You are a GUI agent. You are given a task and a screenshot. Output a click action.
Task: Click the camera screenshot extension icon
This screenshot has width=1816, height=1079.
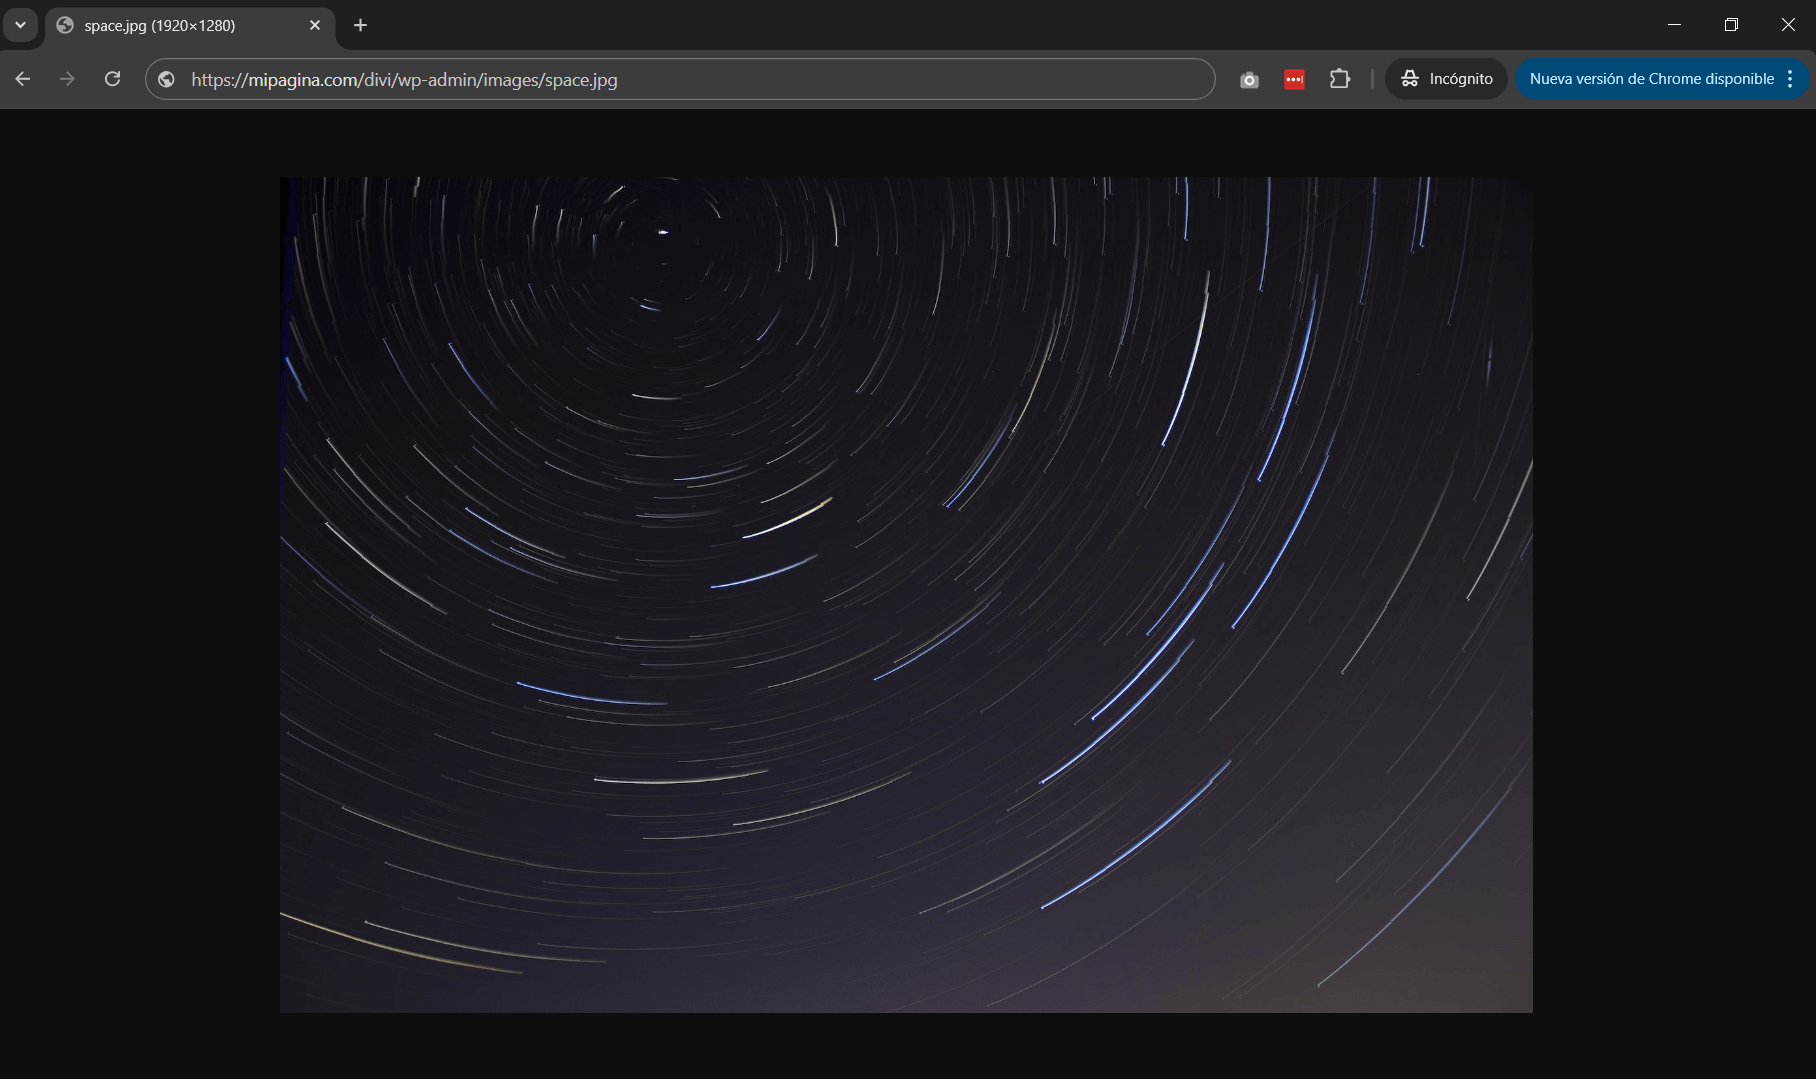click(x=1249, y=80)
